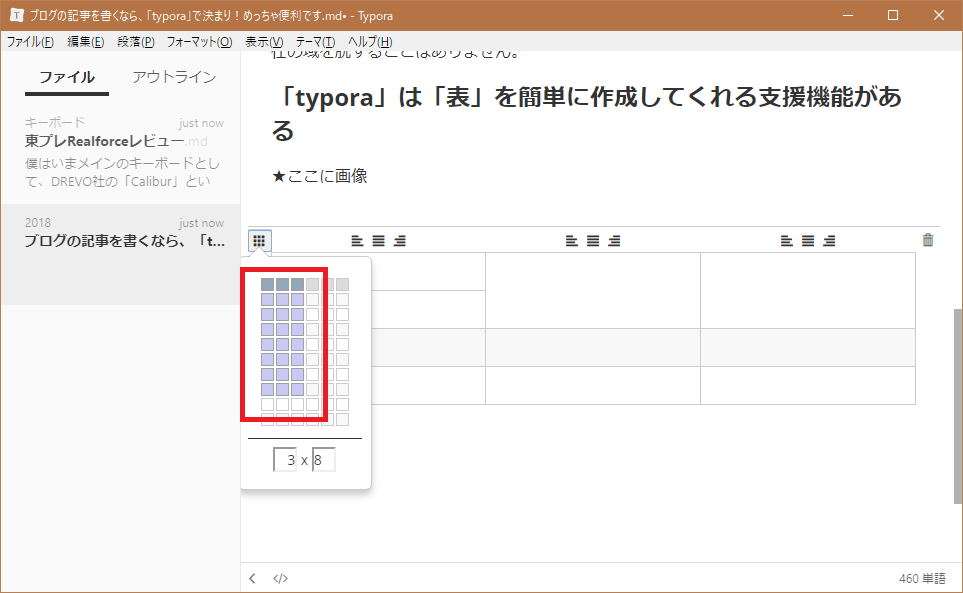Open the 段落(P) menu

tap(136, 41)
